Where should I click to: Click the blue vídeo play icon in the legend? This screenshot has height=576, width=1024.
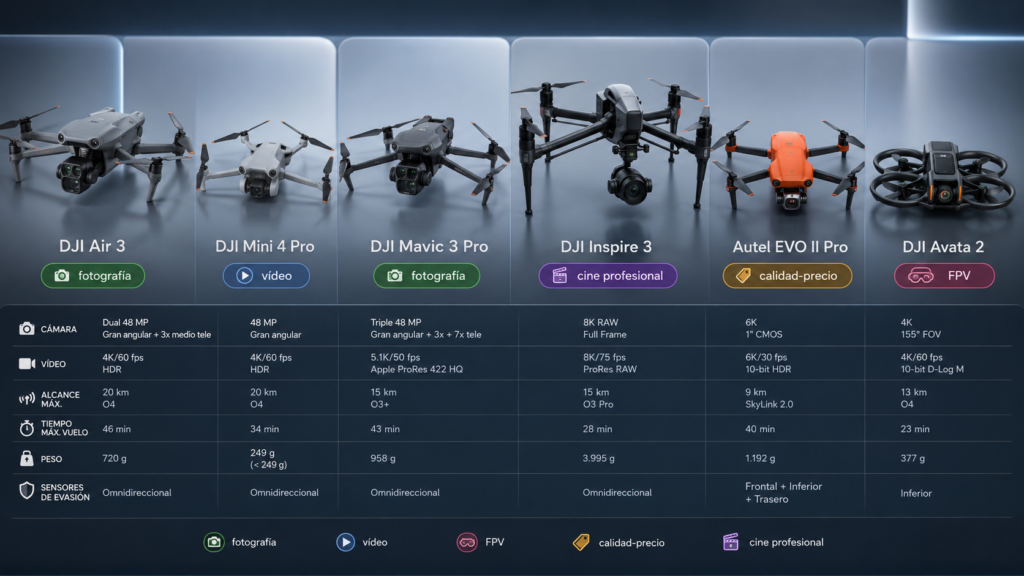pos(345,542)
